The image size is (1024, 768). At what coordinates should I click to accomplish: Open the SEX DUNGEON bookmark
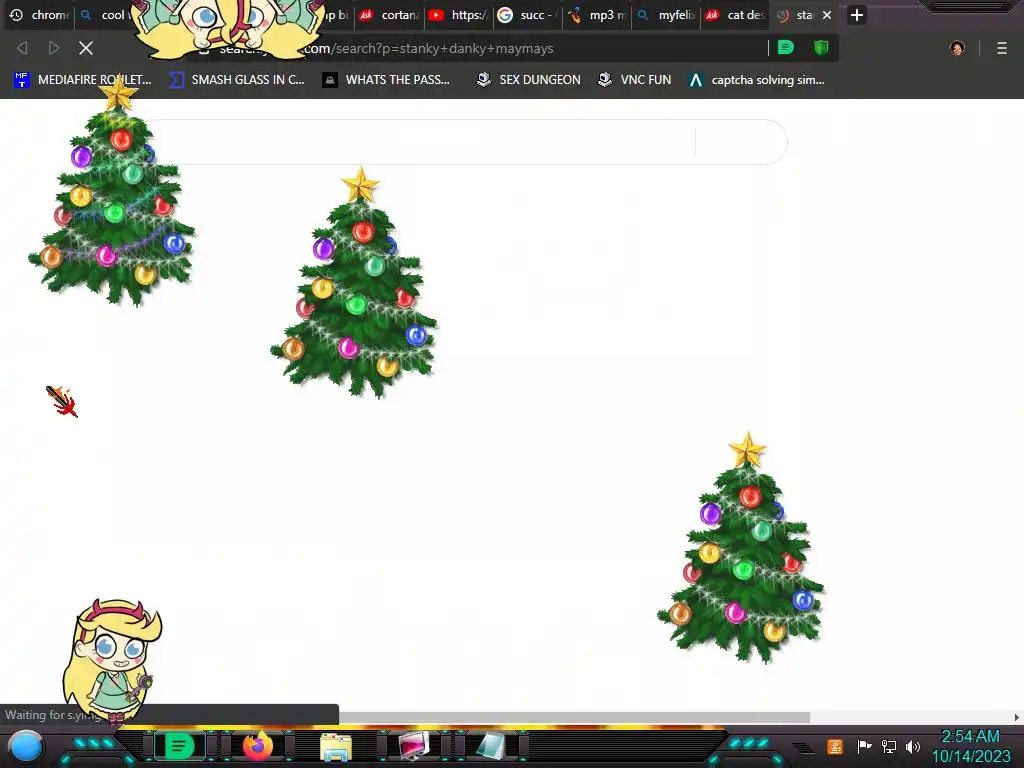(x=528, y=80)
